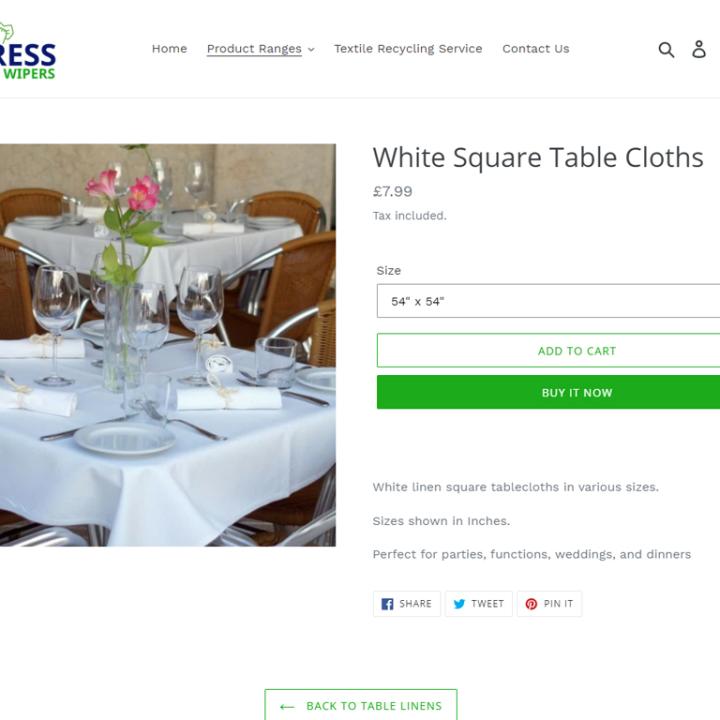This screenshot has width=720, height=720.
Task: Click the green Buy It Now button
Action: pyautogui.click(x=548, y=392)
